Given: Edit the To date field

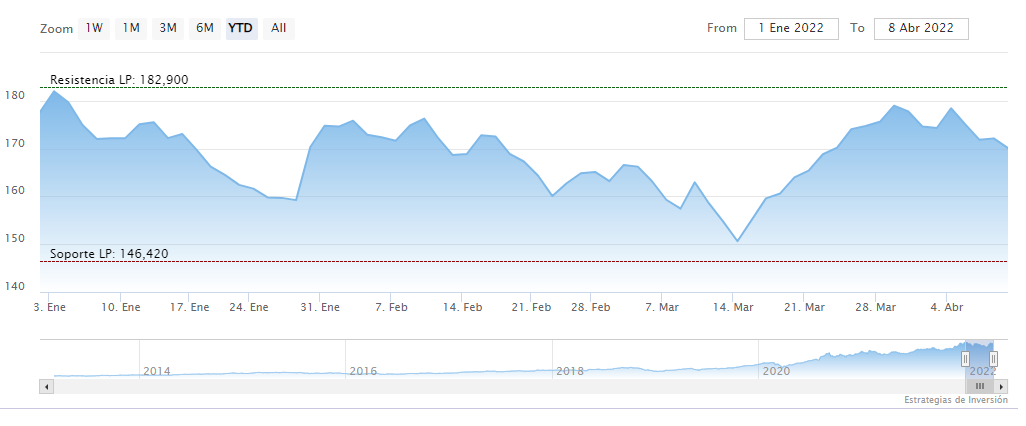Looking at the screenshot, I should tap(921, 28).
